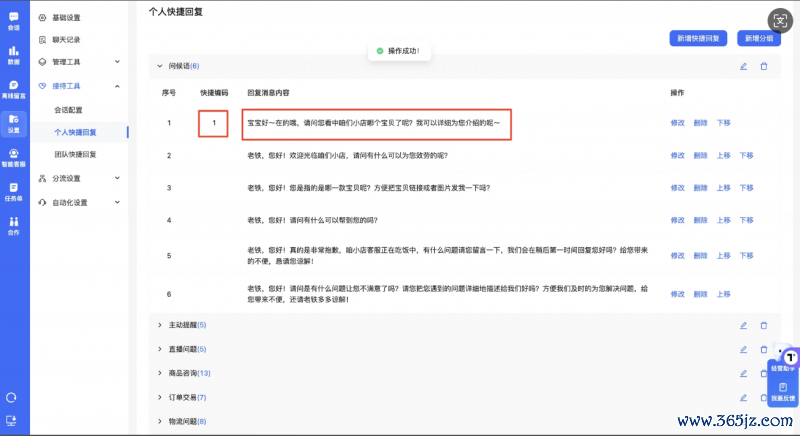
Task: Delete the 直播问题 group
Action: pyautogui.click(x=764, y=349)
